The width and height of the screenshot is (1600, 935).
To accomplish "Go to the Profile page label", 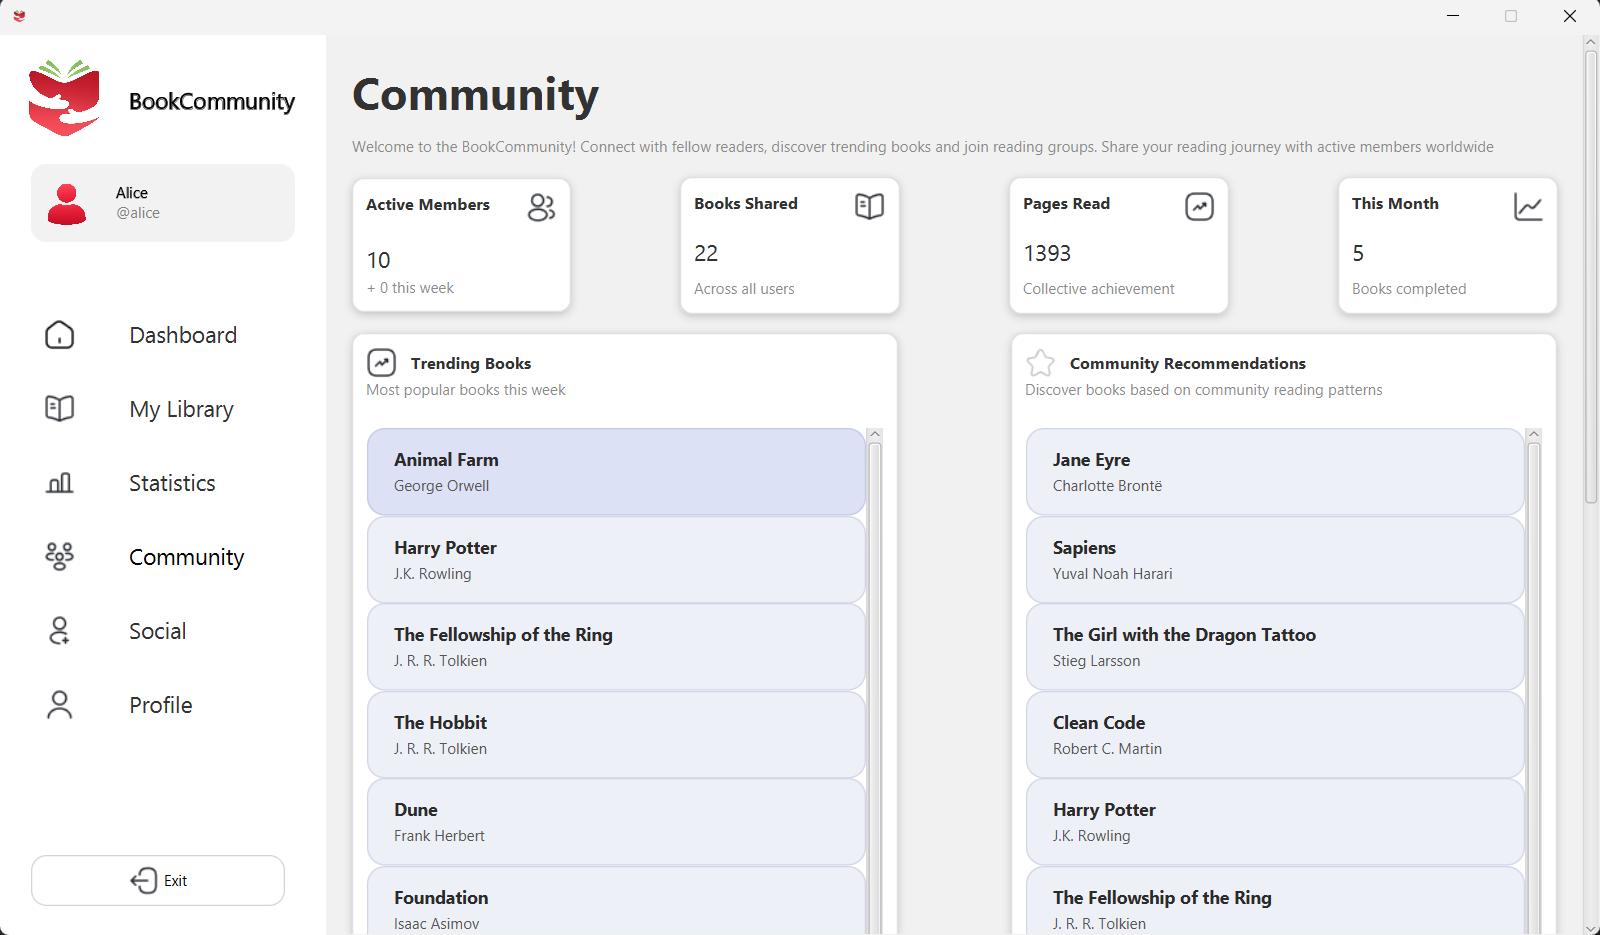I will 160,705.
